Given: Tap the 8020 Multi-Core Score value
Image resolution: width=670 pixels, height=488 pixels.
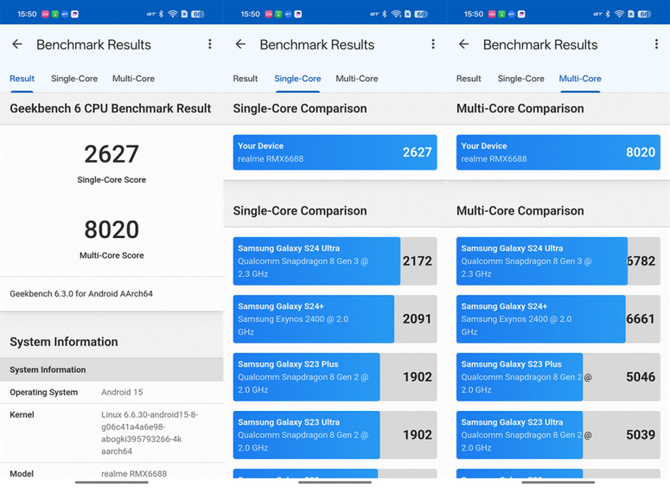Looking at the screenshot, I should [x=112, y=229].
